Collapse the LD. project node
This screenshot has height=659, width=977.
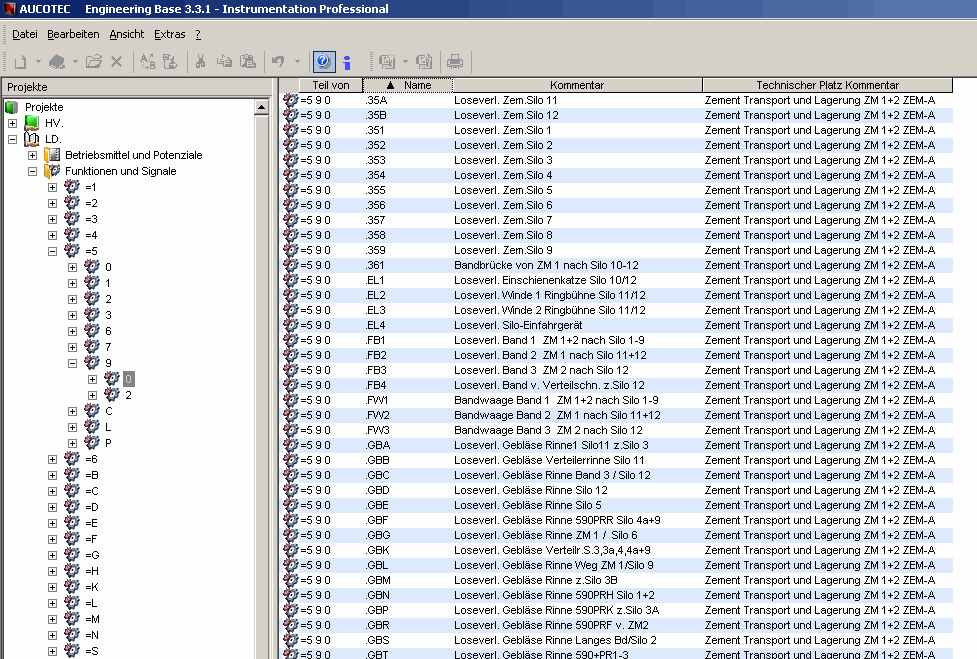12,140
